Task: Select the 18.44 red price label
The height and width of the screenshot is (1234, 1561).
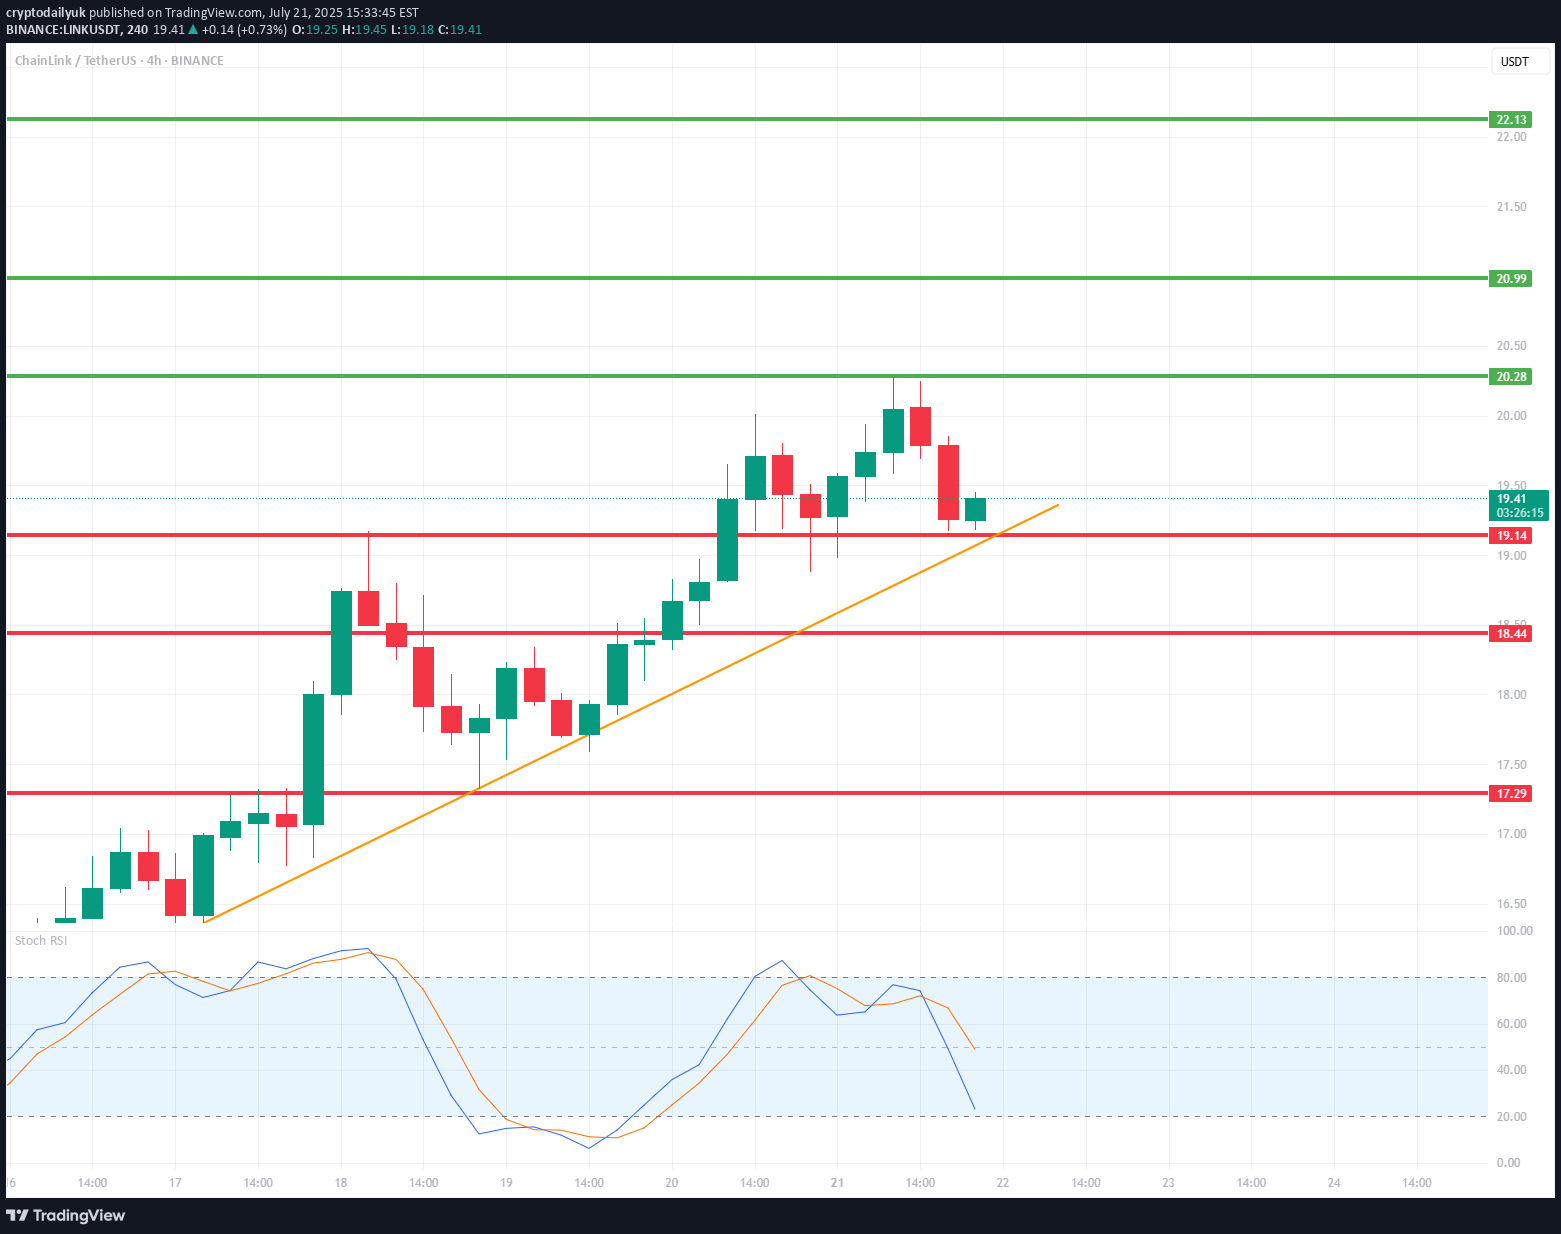Action: (1510, 634)
